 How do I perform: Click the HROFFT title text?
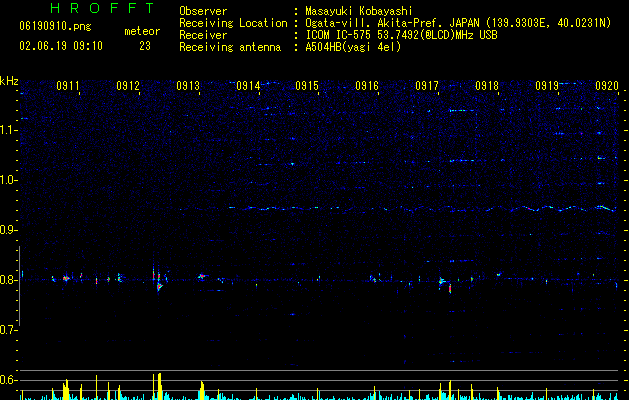point(102,8)
